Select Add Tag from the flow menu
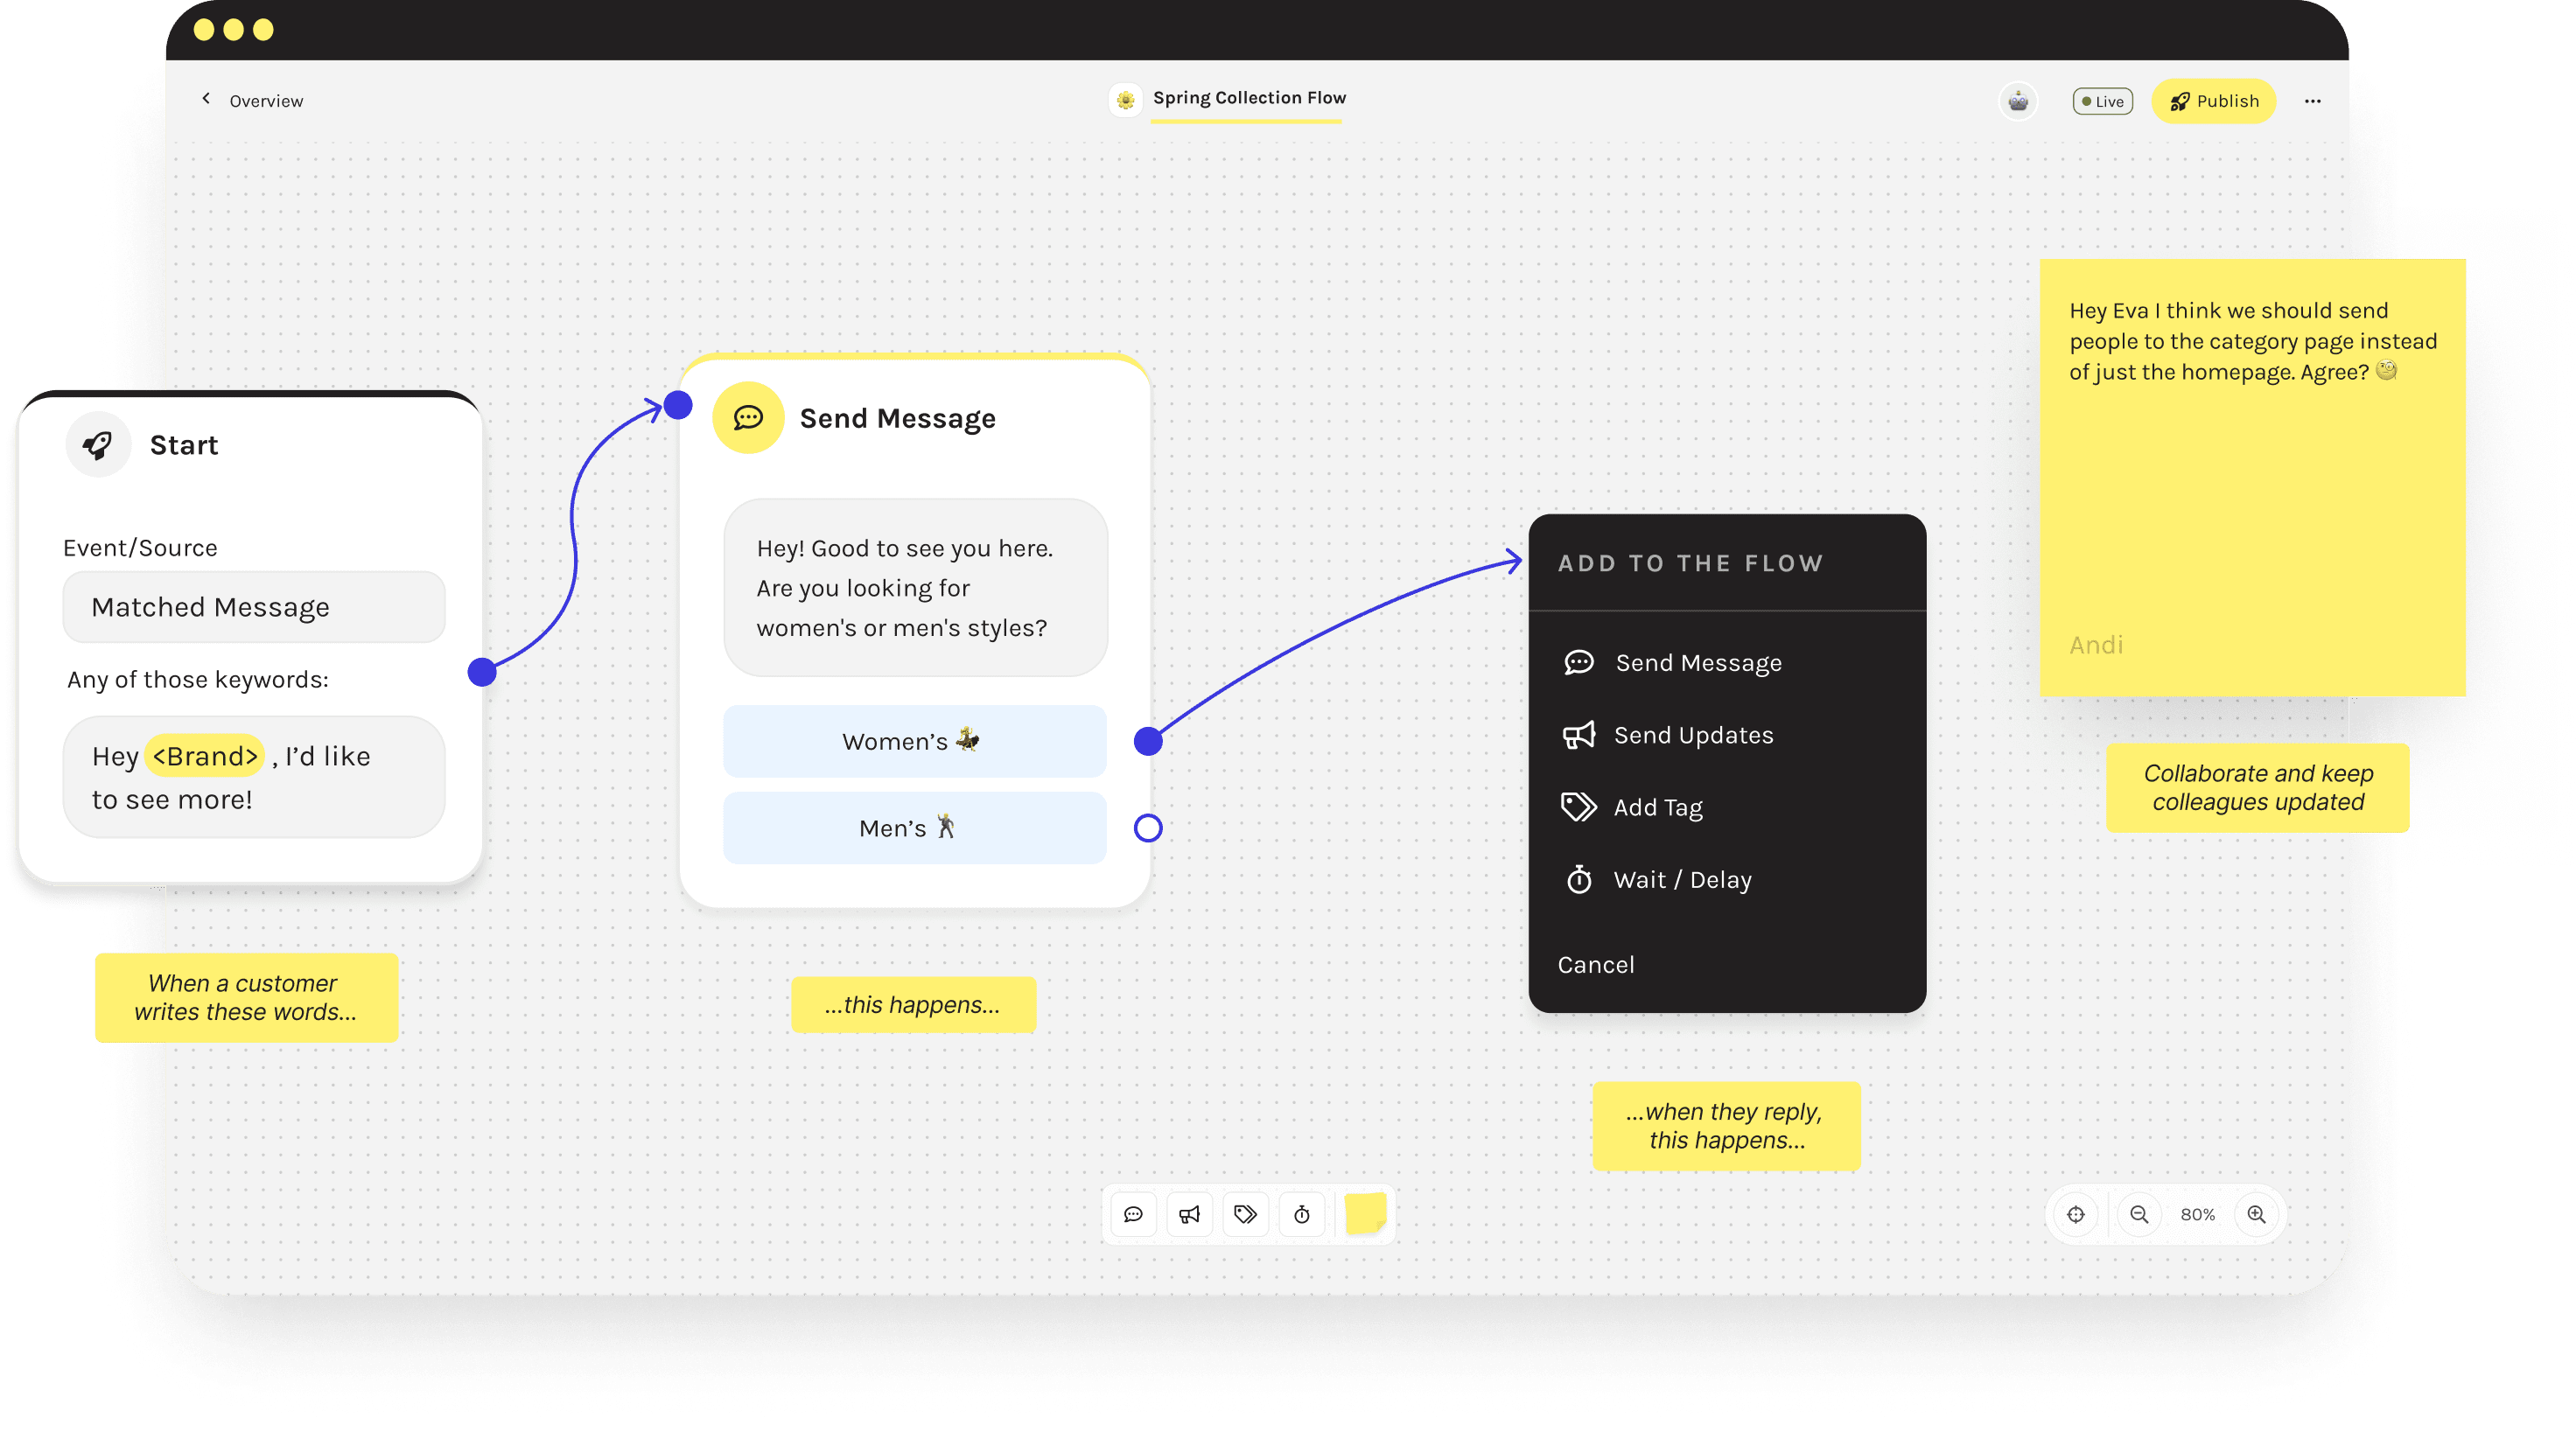The height and width of the screenshot is (1439, 2576). coord(1658,807)
